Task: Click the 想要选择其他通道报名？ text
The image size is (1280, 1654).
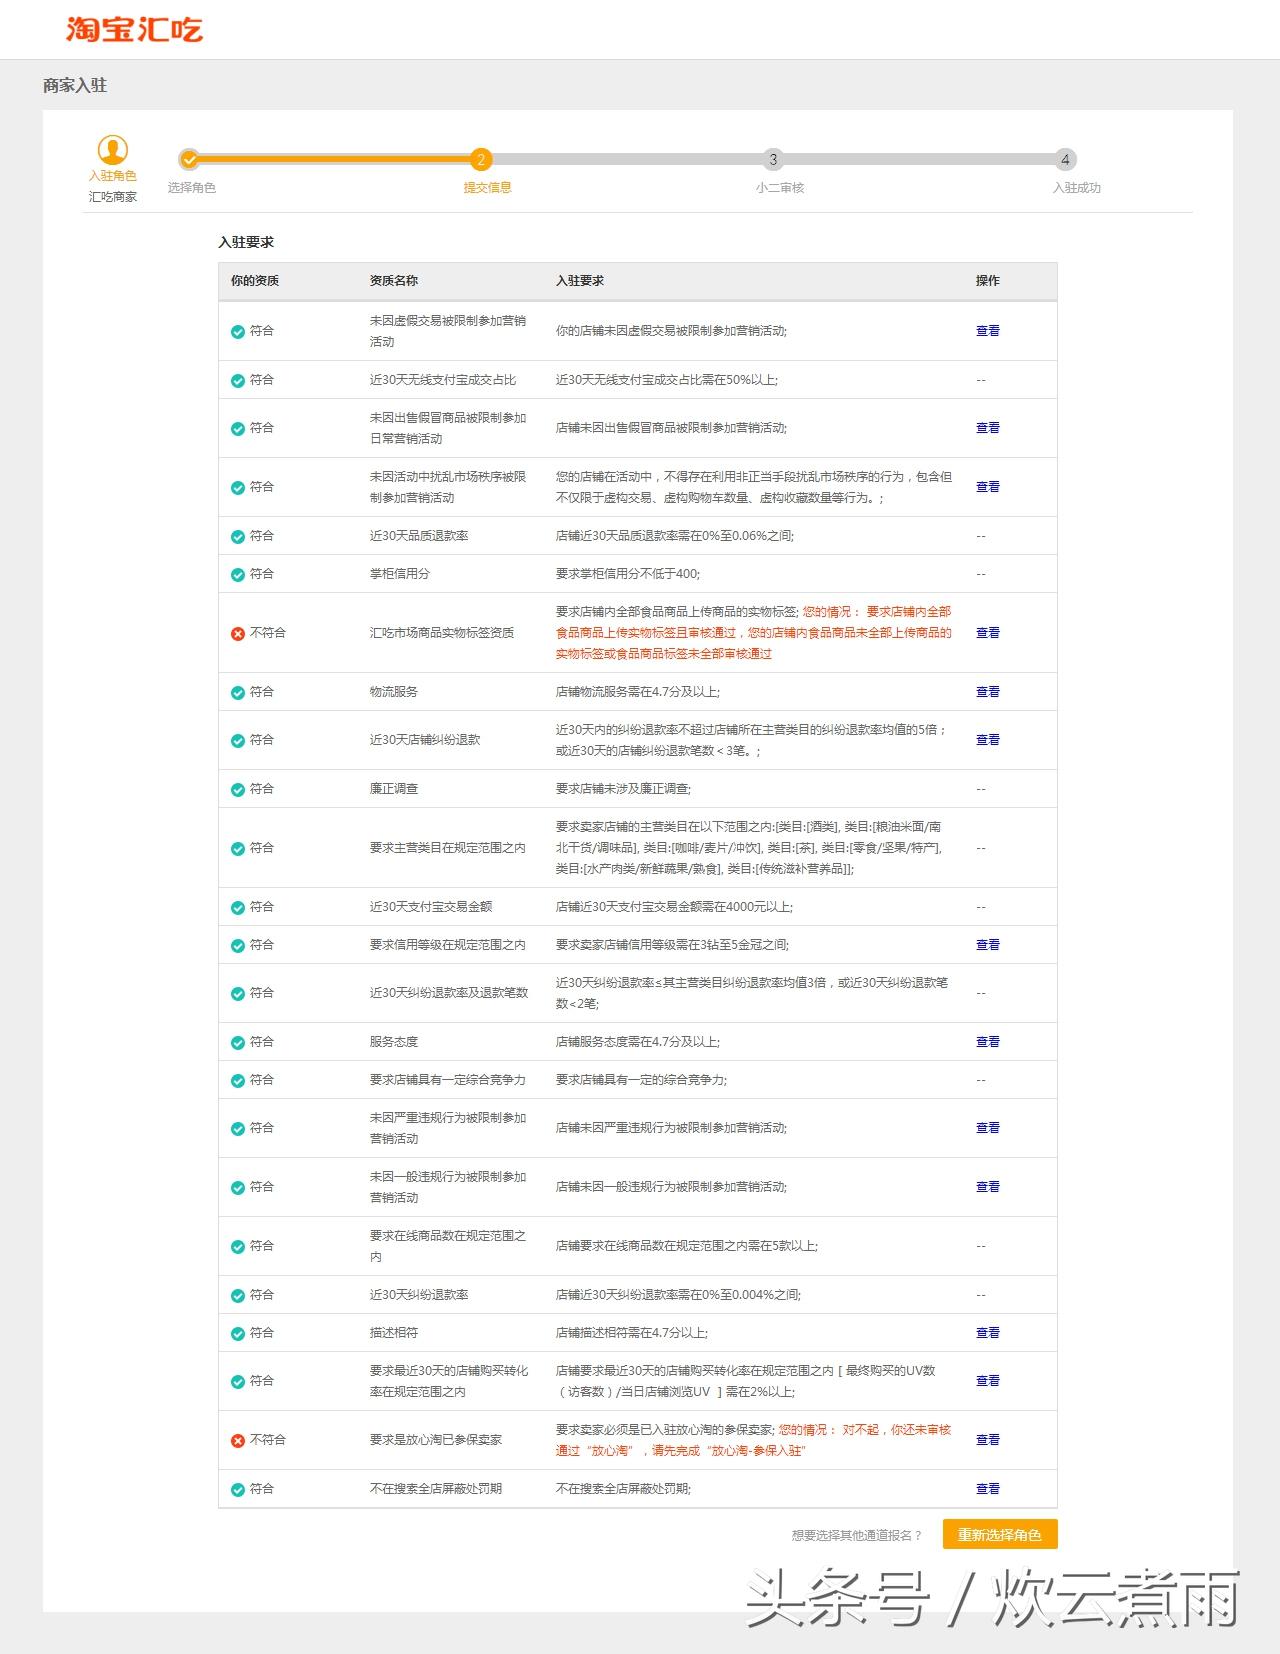Action: point(856,1536)
